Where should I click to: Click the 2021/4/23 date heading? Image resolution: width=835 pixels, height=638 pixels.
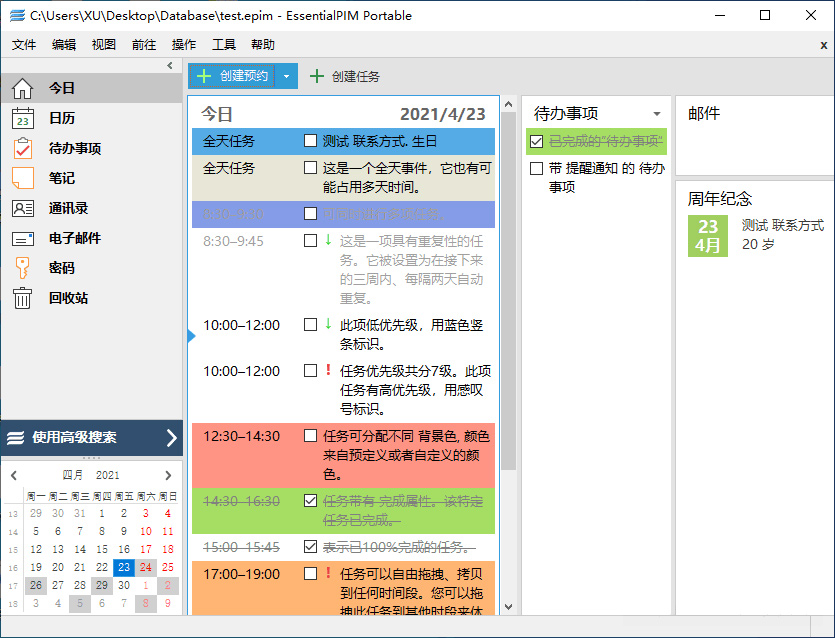(x=443, y=114)
